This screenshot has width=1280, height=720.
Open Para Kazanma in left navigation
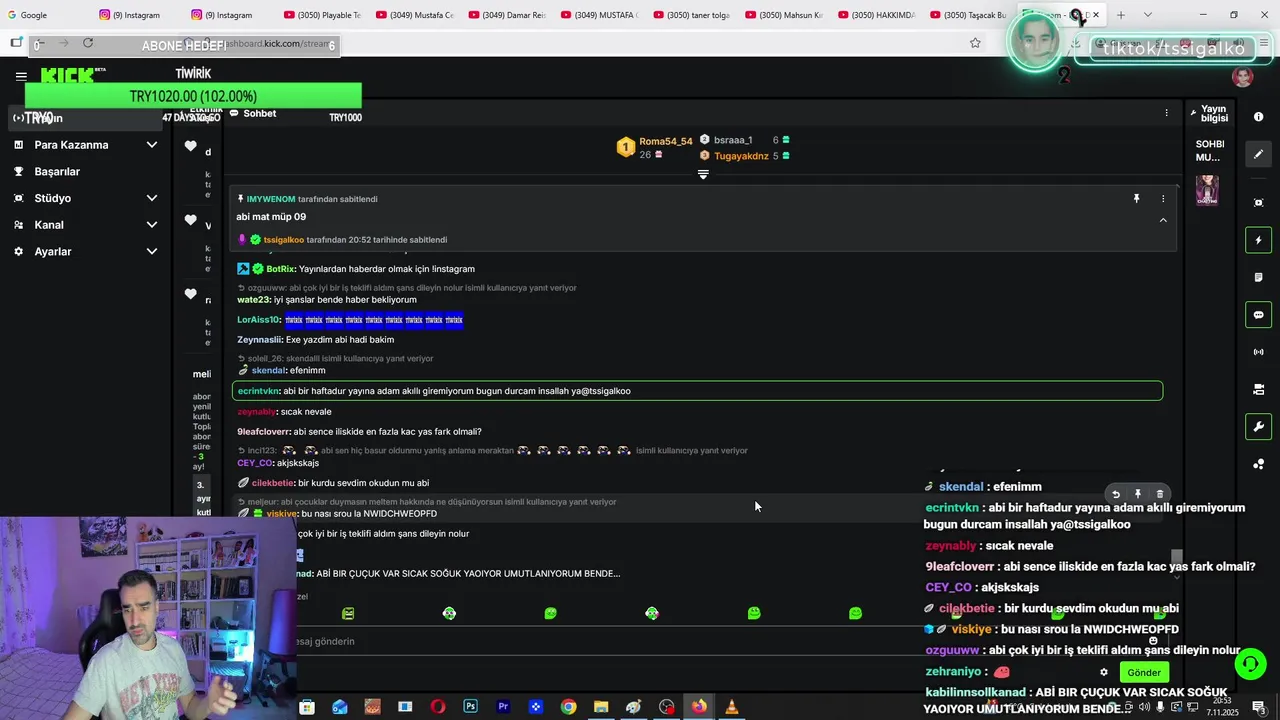tap(71, 145)
